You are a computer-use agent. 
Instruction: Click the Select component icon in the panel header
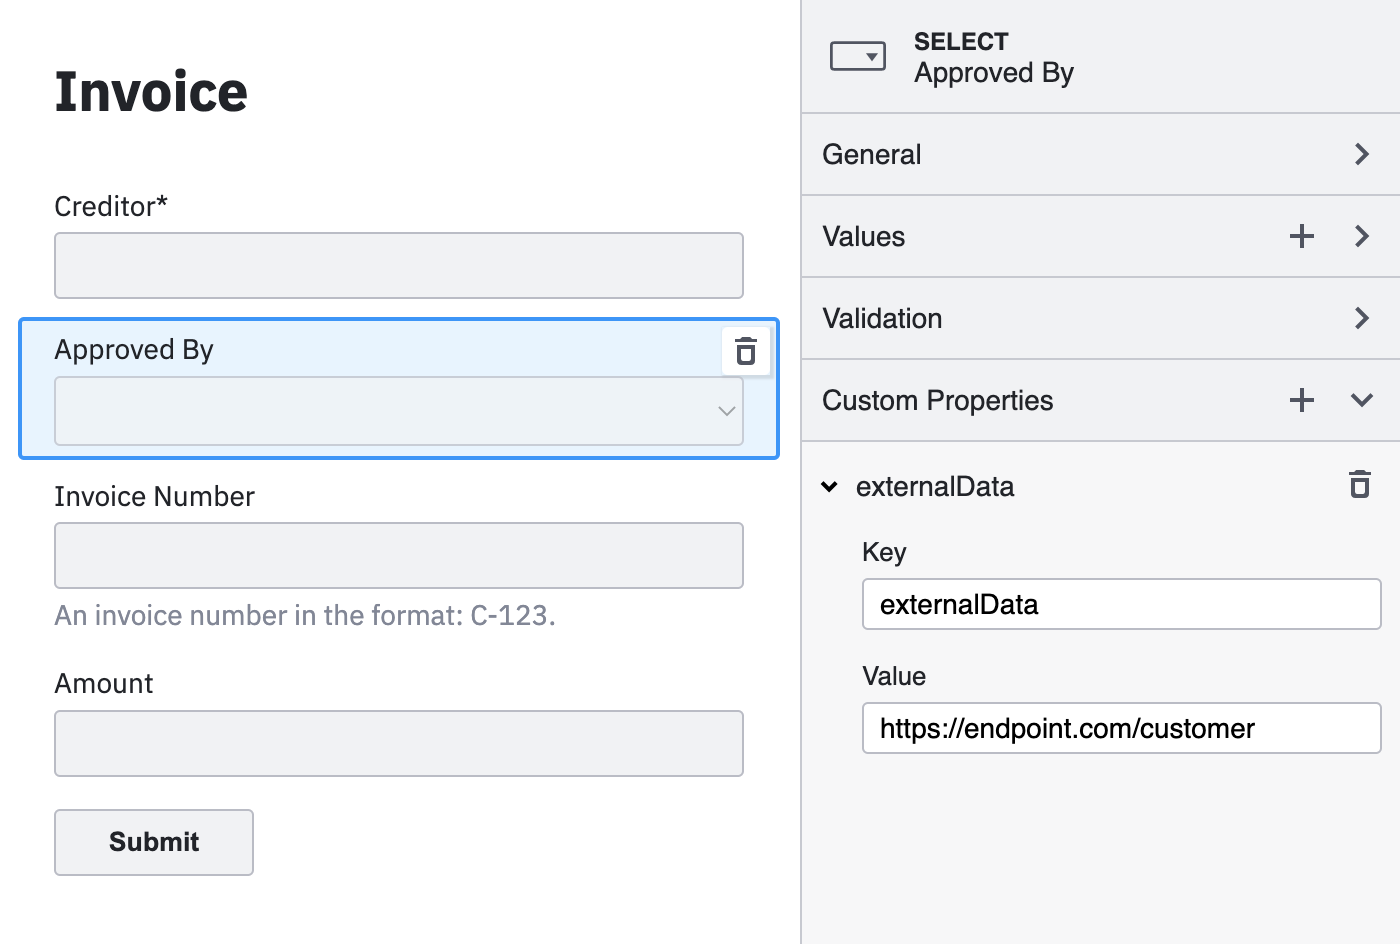[x=857, y=57]
